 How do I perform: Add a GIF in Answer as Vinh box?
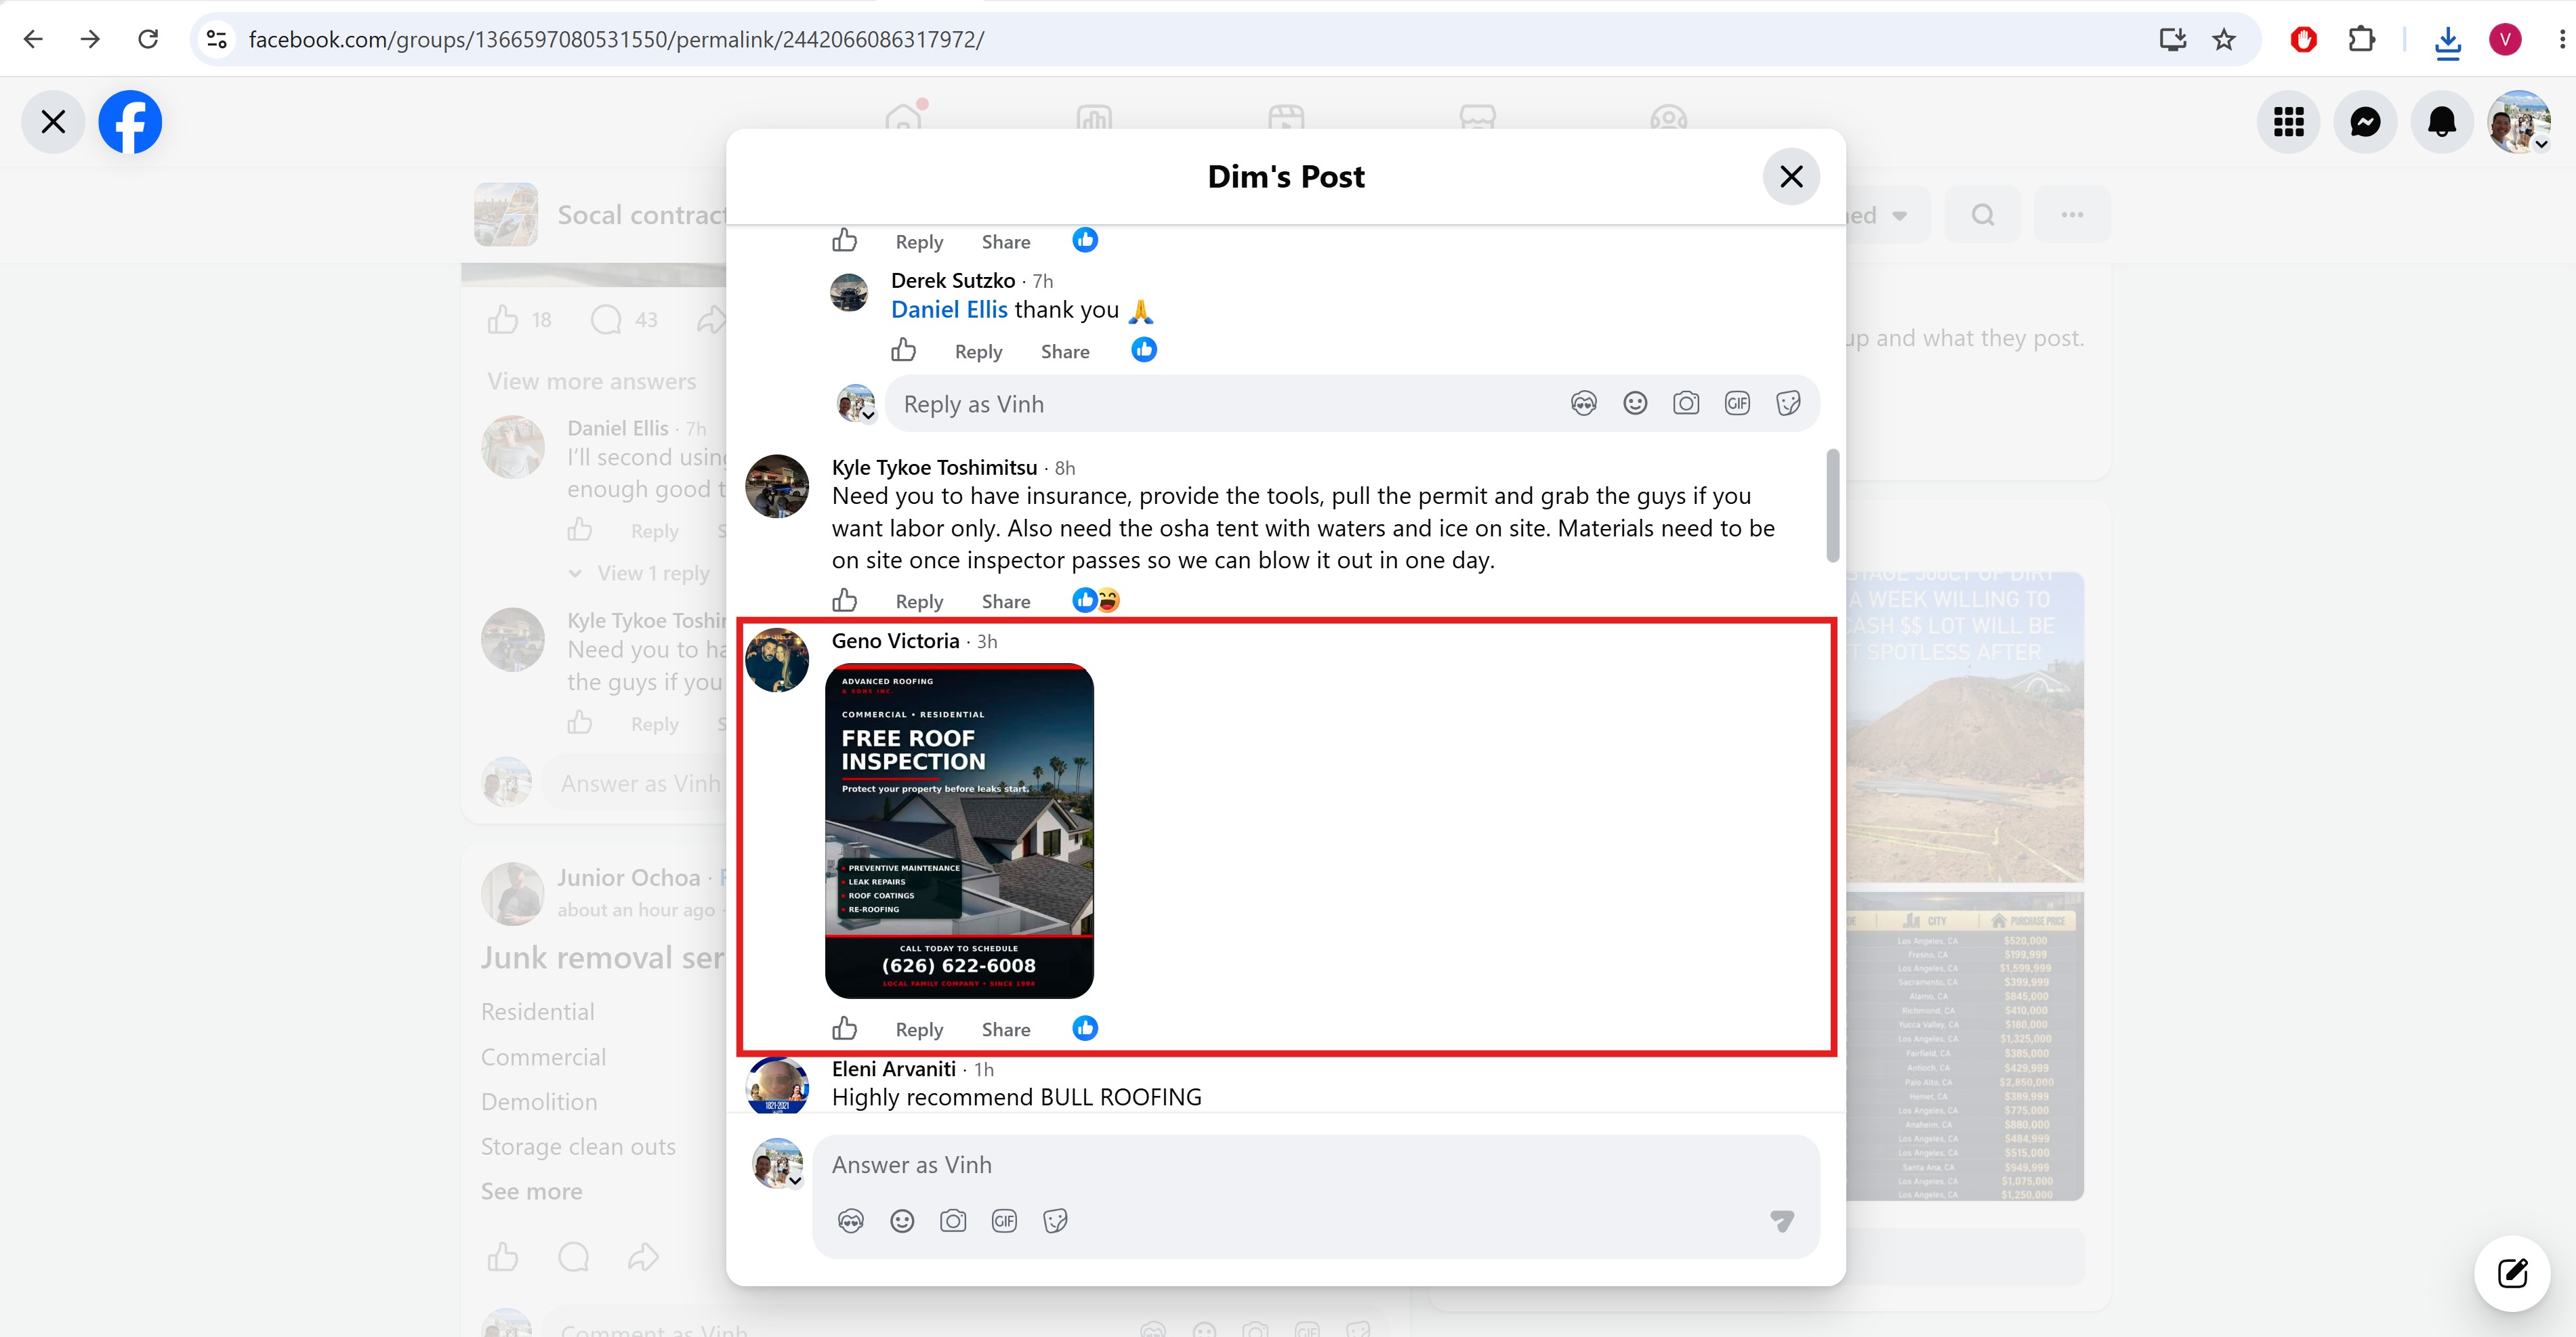[1004, 1221]
